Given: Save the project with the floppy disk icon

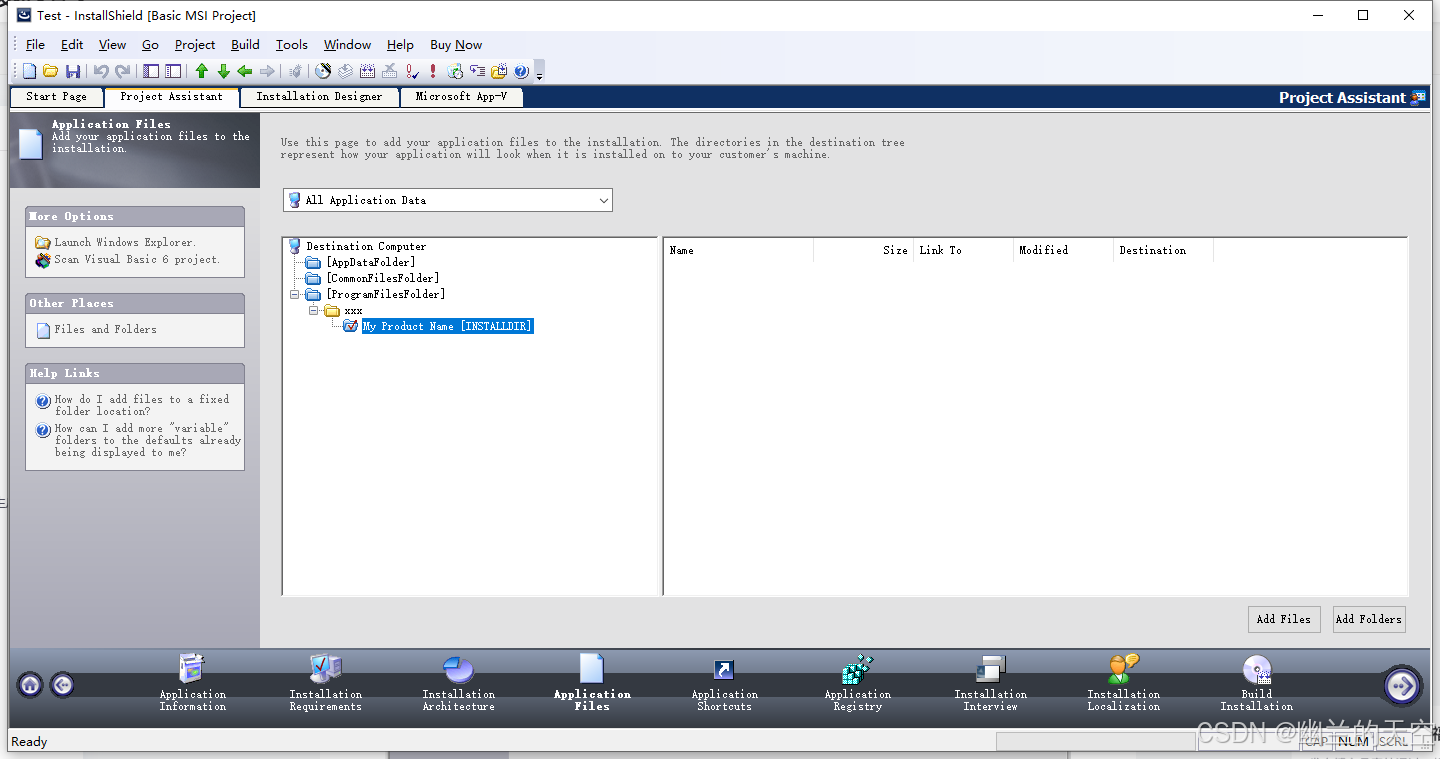Looking at the screenshot, I should tap(73, 71).
